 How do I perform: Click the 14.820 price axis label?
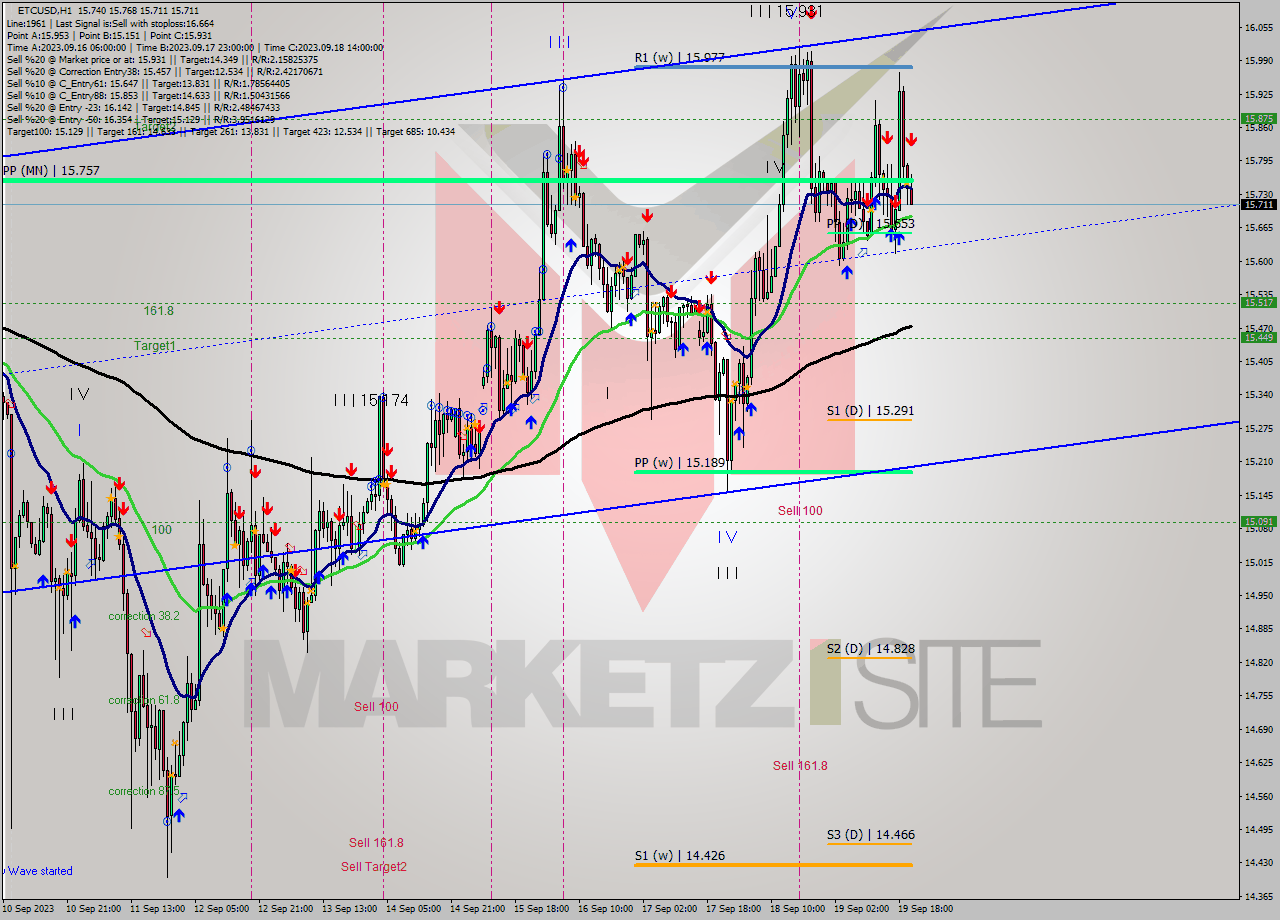point(1259,662)
